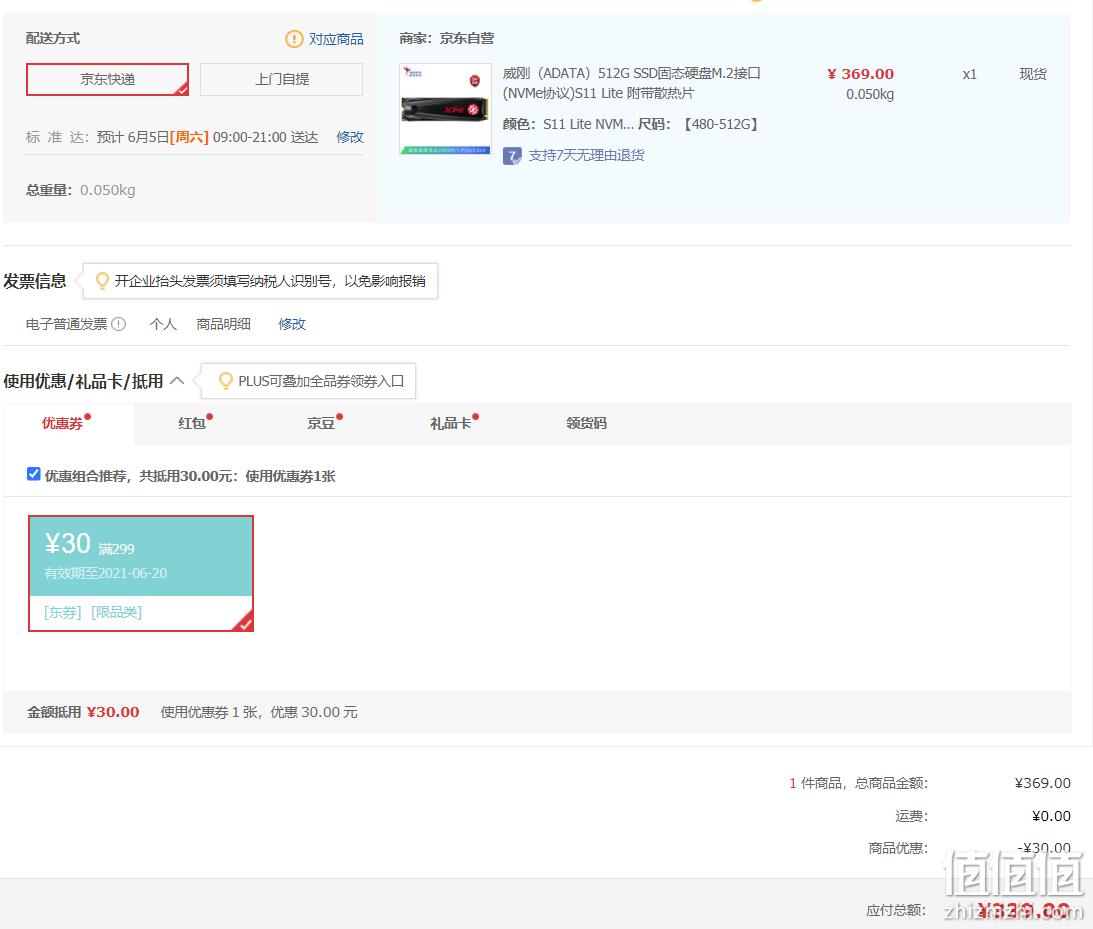
Task: Open 支持7天无理由退货 link
Action: coord(586,155)
